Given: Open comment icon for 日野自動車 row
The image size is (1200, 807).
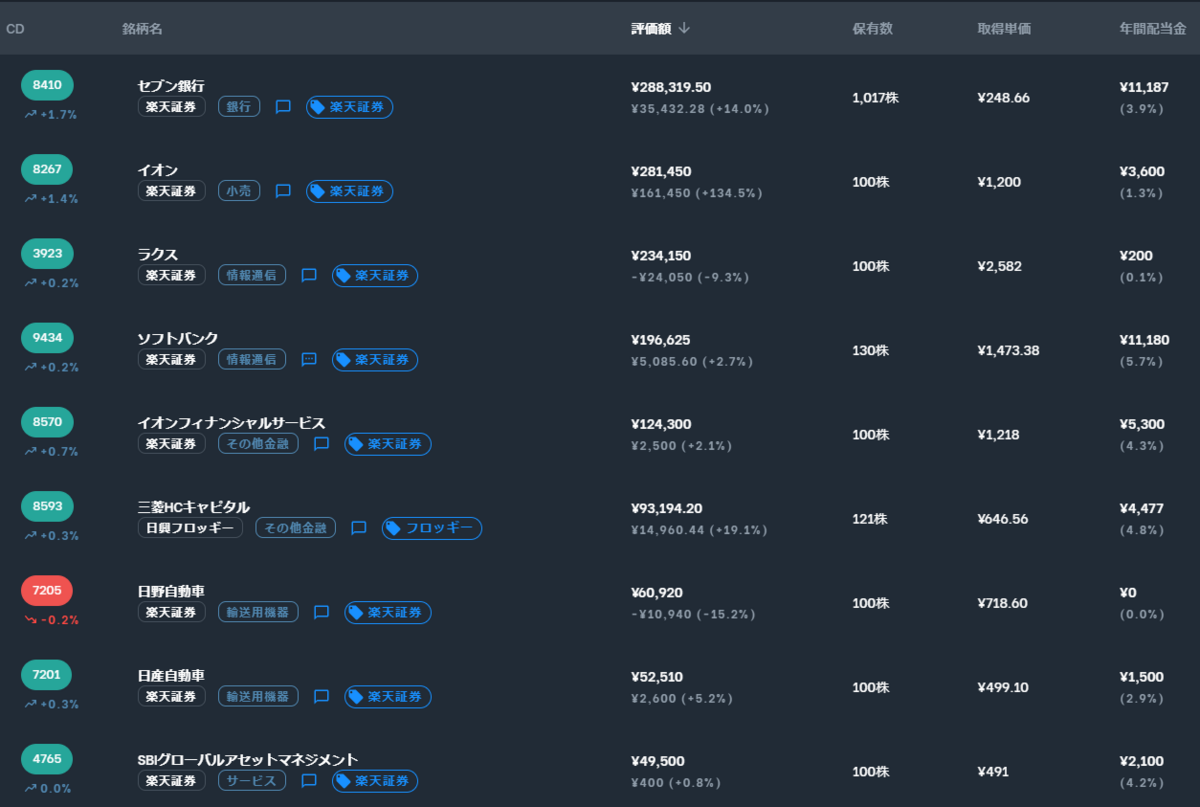Looking at the screenshot, I should pos(321,612).
